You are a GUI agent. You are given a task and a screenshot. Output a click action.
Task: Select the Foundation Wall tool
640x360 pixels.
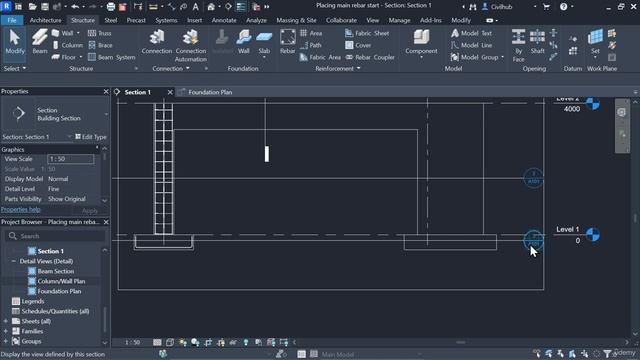coord(243,42)
